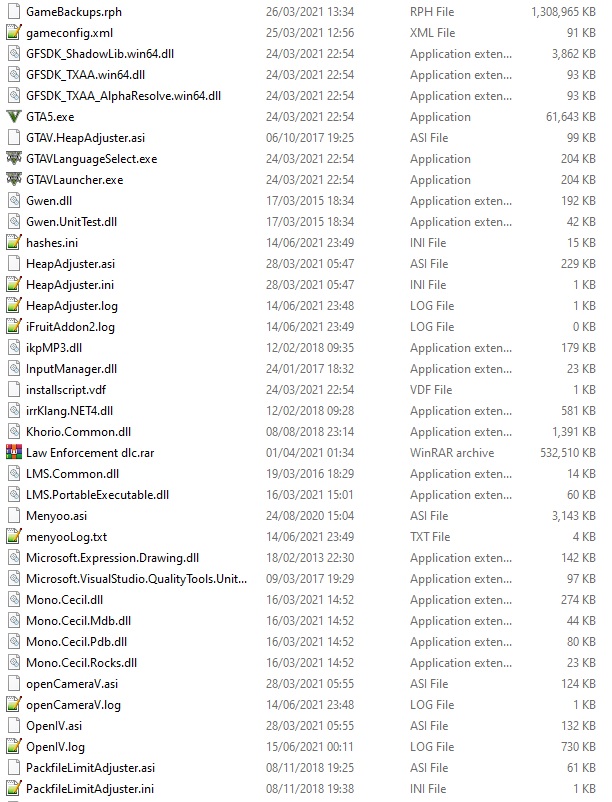The height and width of the screenshot is (802, 612).
Task: Click the 3,143 KB size of Menyoo.asi
Action: 574,516
